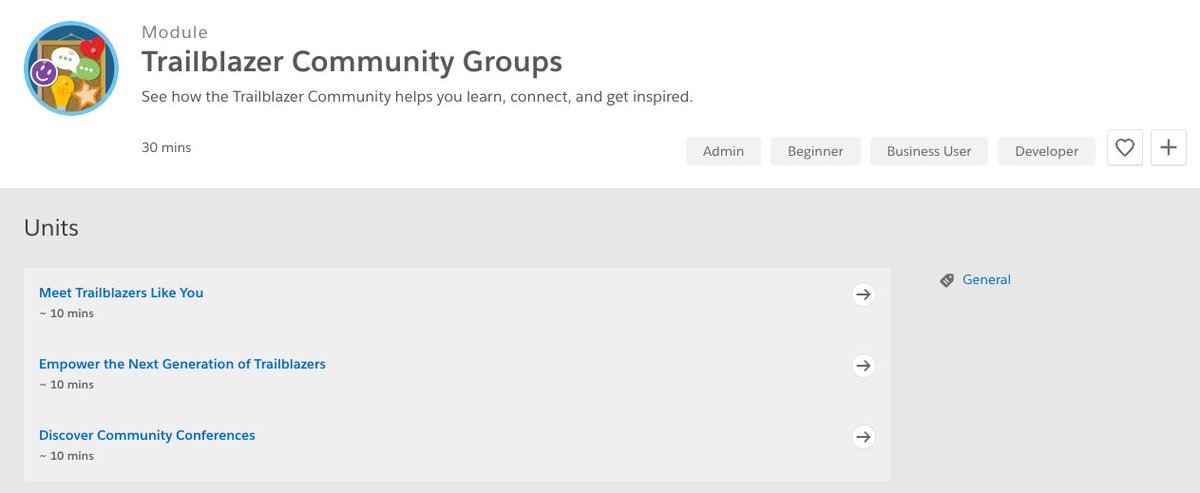Select the Business User tag
The width and height of the screenshot is (1200, 493).
point(929,151)
